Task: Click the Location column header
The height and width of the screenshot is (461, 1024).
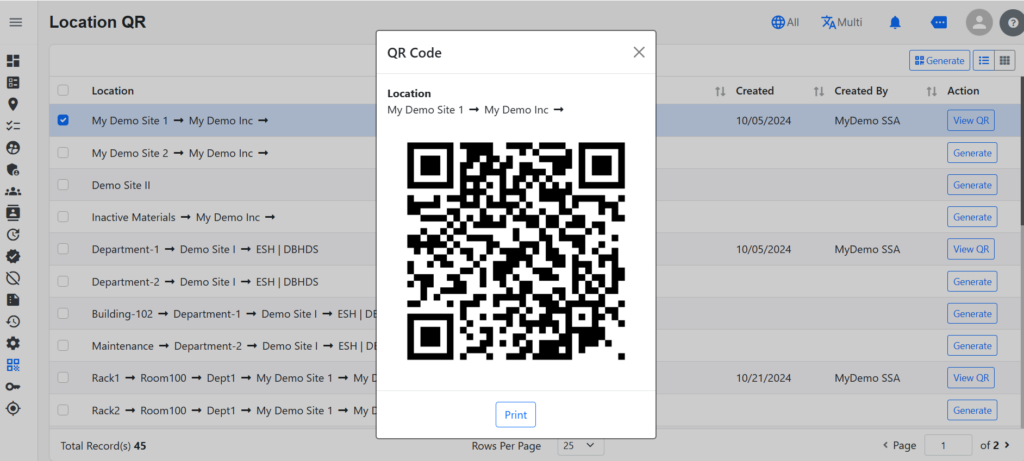Action: pyautogui.click(x=112, y=91)
